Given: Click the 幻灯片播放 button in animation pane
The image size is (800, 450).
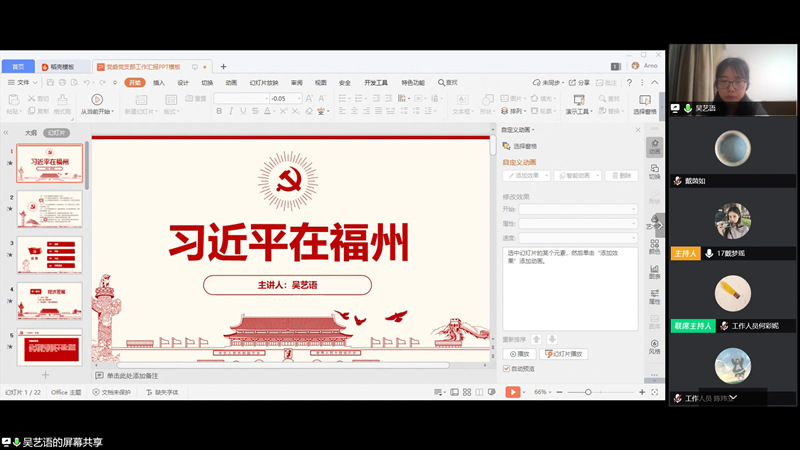Looking at the screenshot, I should tap(565, 354).
